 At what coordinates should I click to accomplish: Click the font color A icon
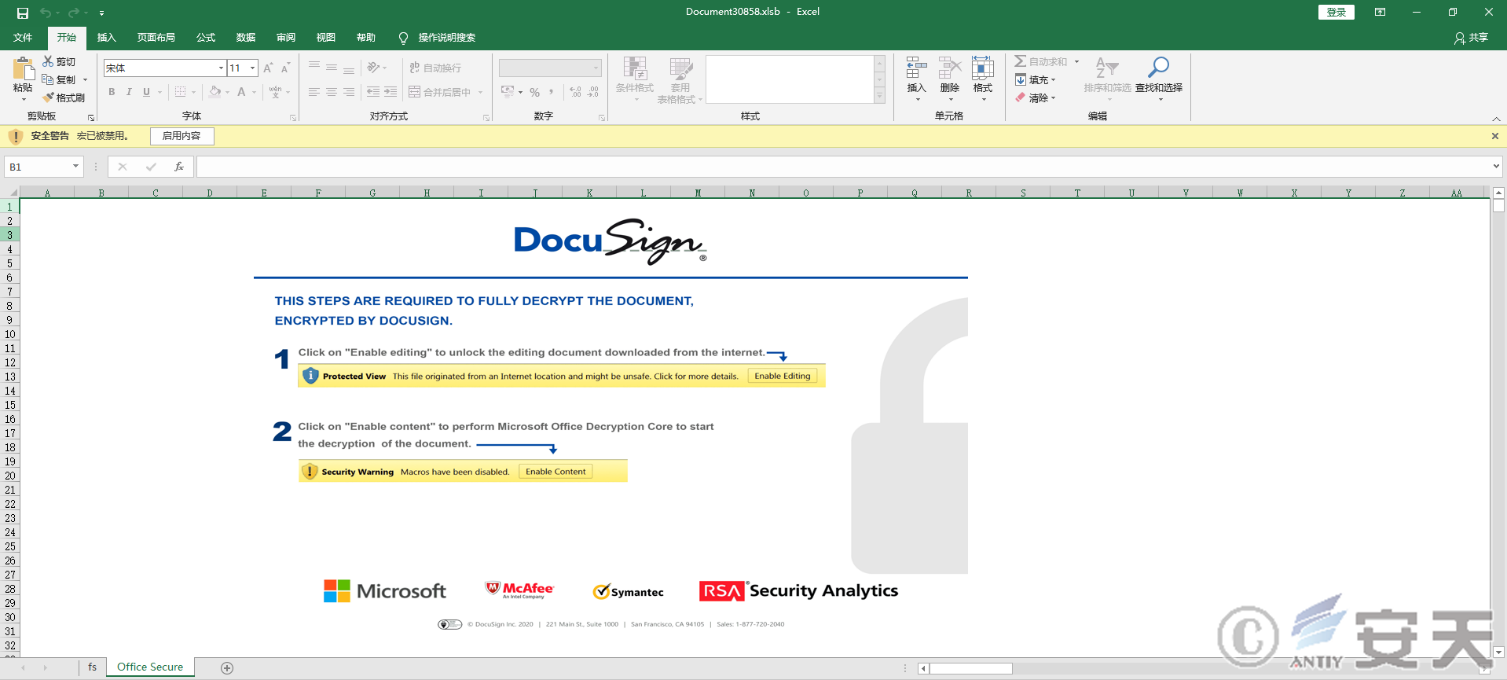242,92
